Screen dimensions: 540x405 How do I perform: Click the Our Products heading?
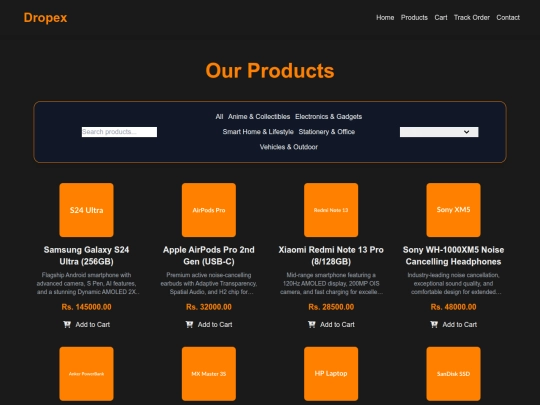(270, 71)
